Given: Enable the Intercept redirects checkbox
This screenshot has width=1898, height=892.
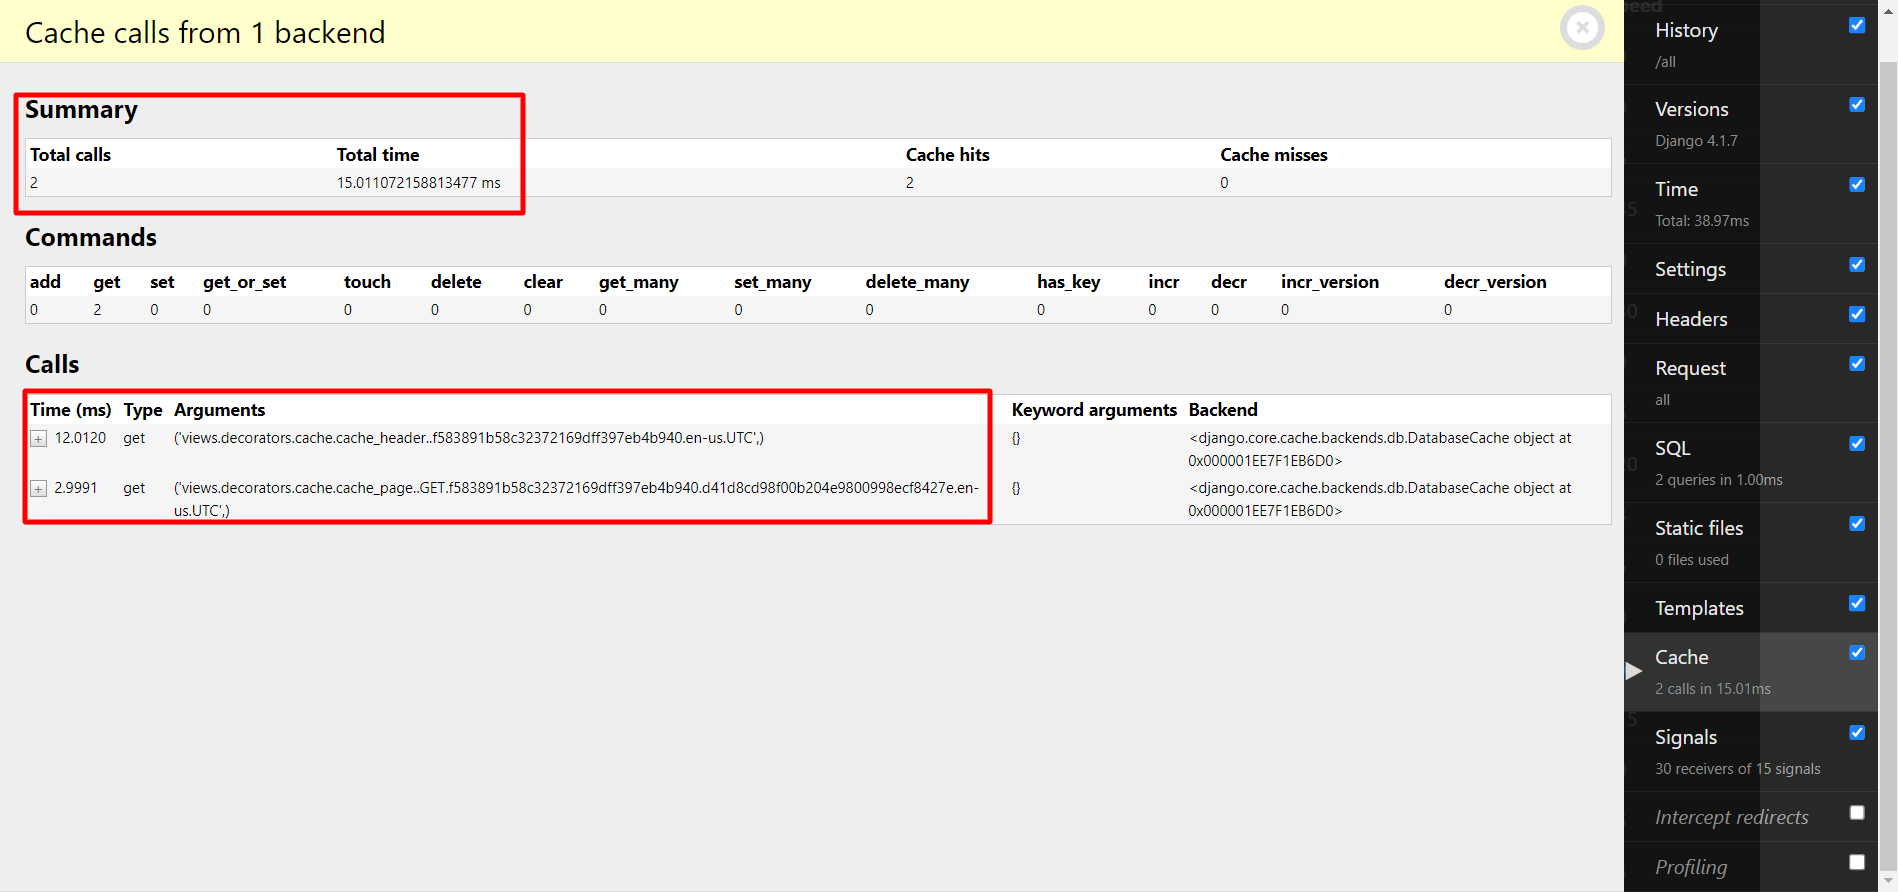Looking at the screenshot, I should (x=1857, y=813).
